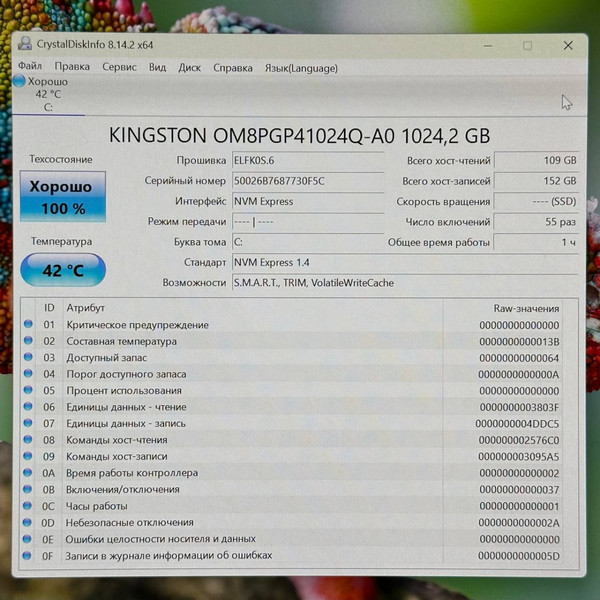The height and width of the screenshot is (600, 600).
Task: Select attribute Единицы данных - запись
Action: click(x=126, y=424)
